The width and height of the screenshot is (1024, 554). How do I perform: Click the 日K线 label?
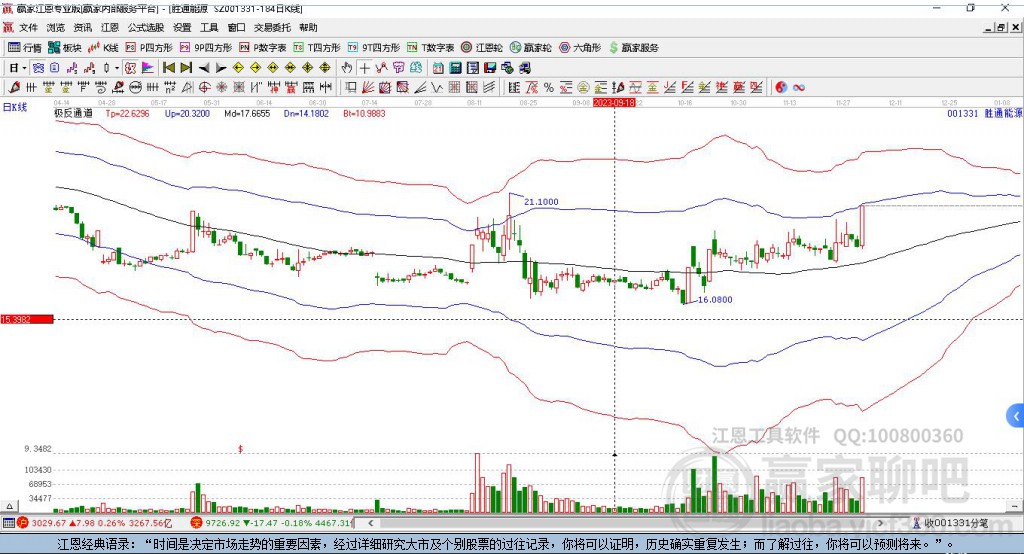[x=15, y=107]
